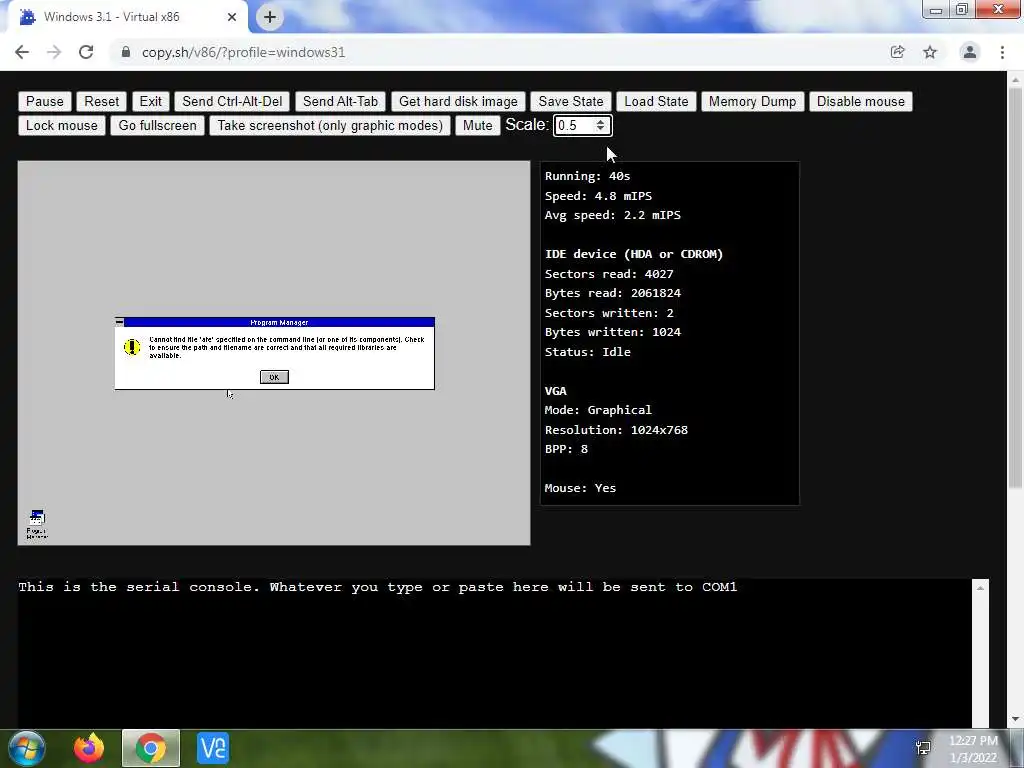Open a new browser tab
Image resolution: width=1024 pixels, height=768 pixels.
click(270, 17)
